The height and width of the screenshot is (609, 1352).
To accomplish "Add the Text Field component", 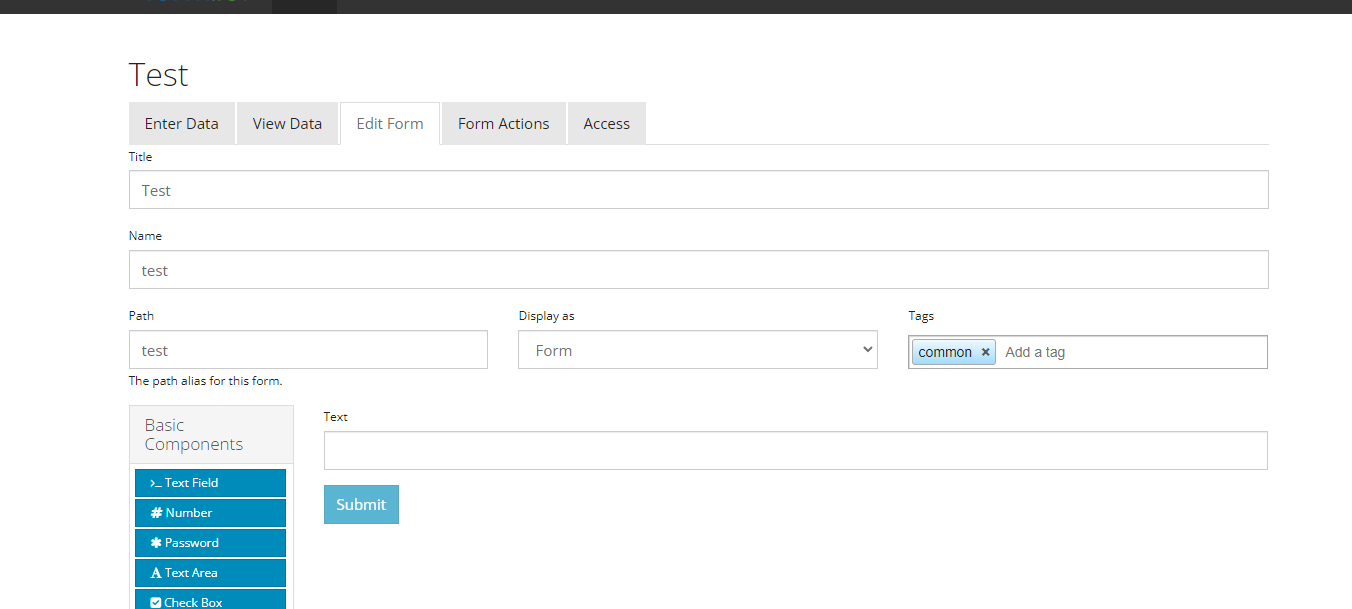I will 210,483.
